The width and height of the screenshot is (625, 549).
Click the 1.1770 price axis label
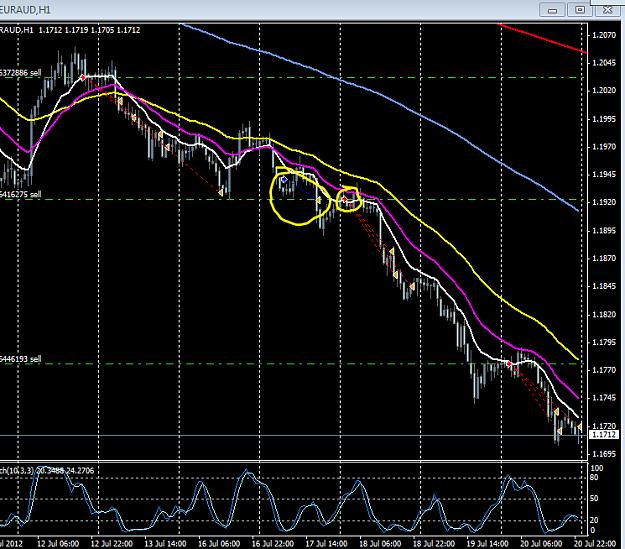pyautogui.click(x=604, y=370)
